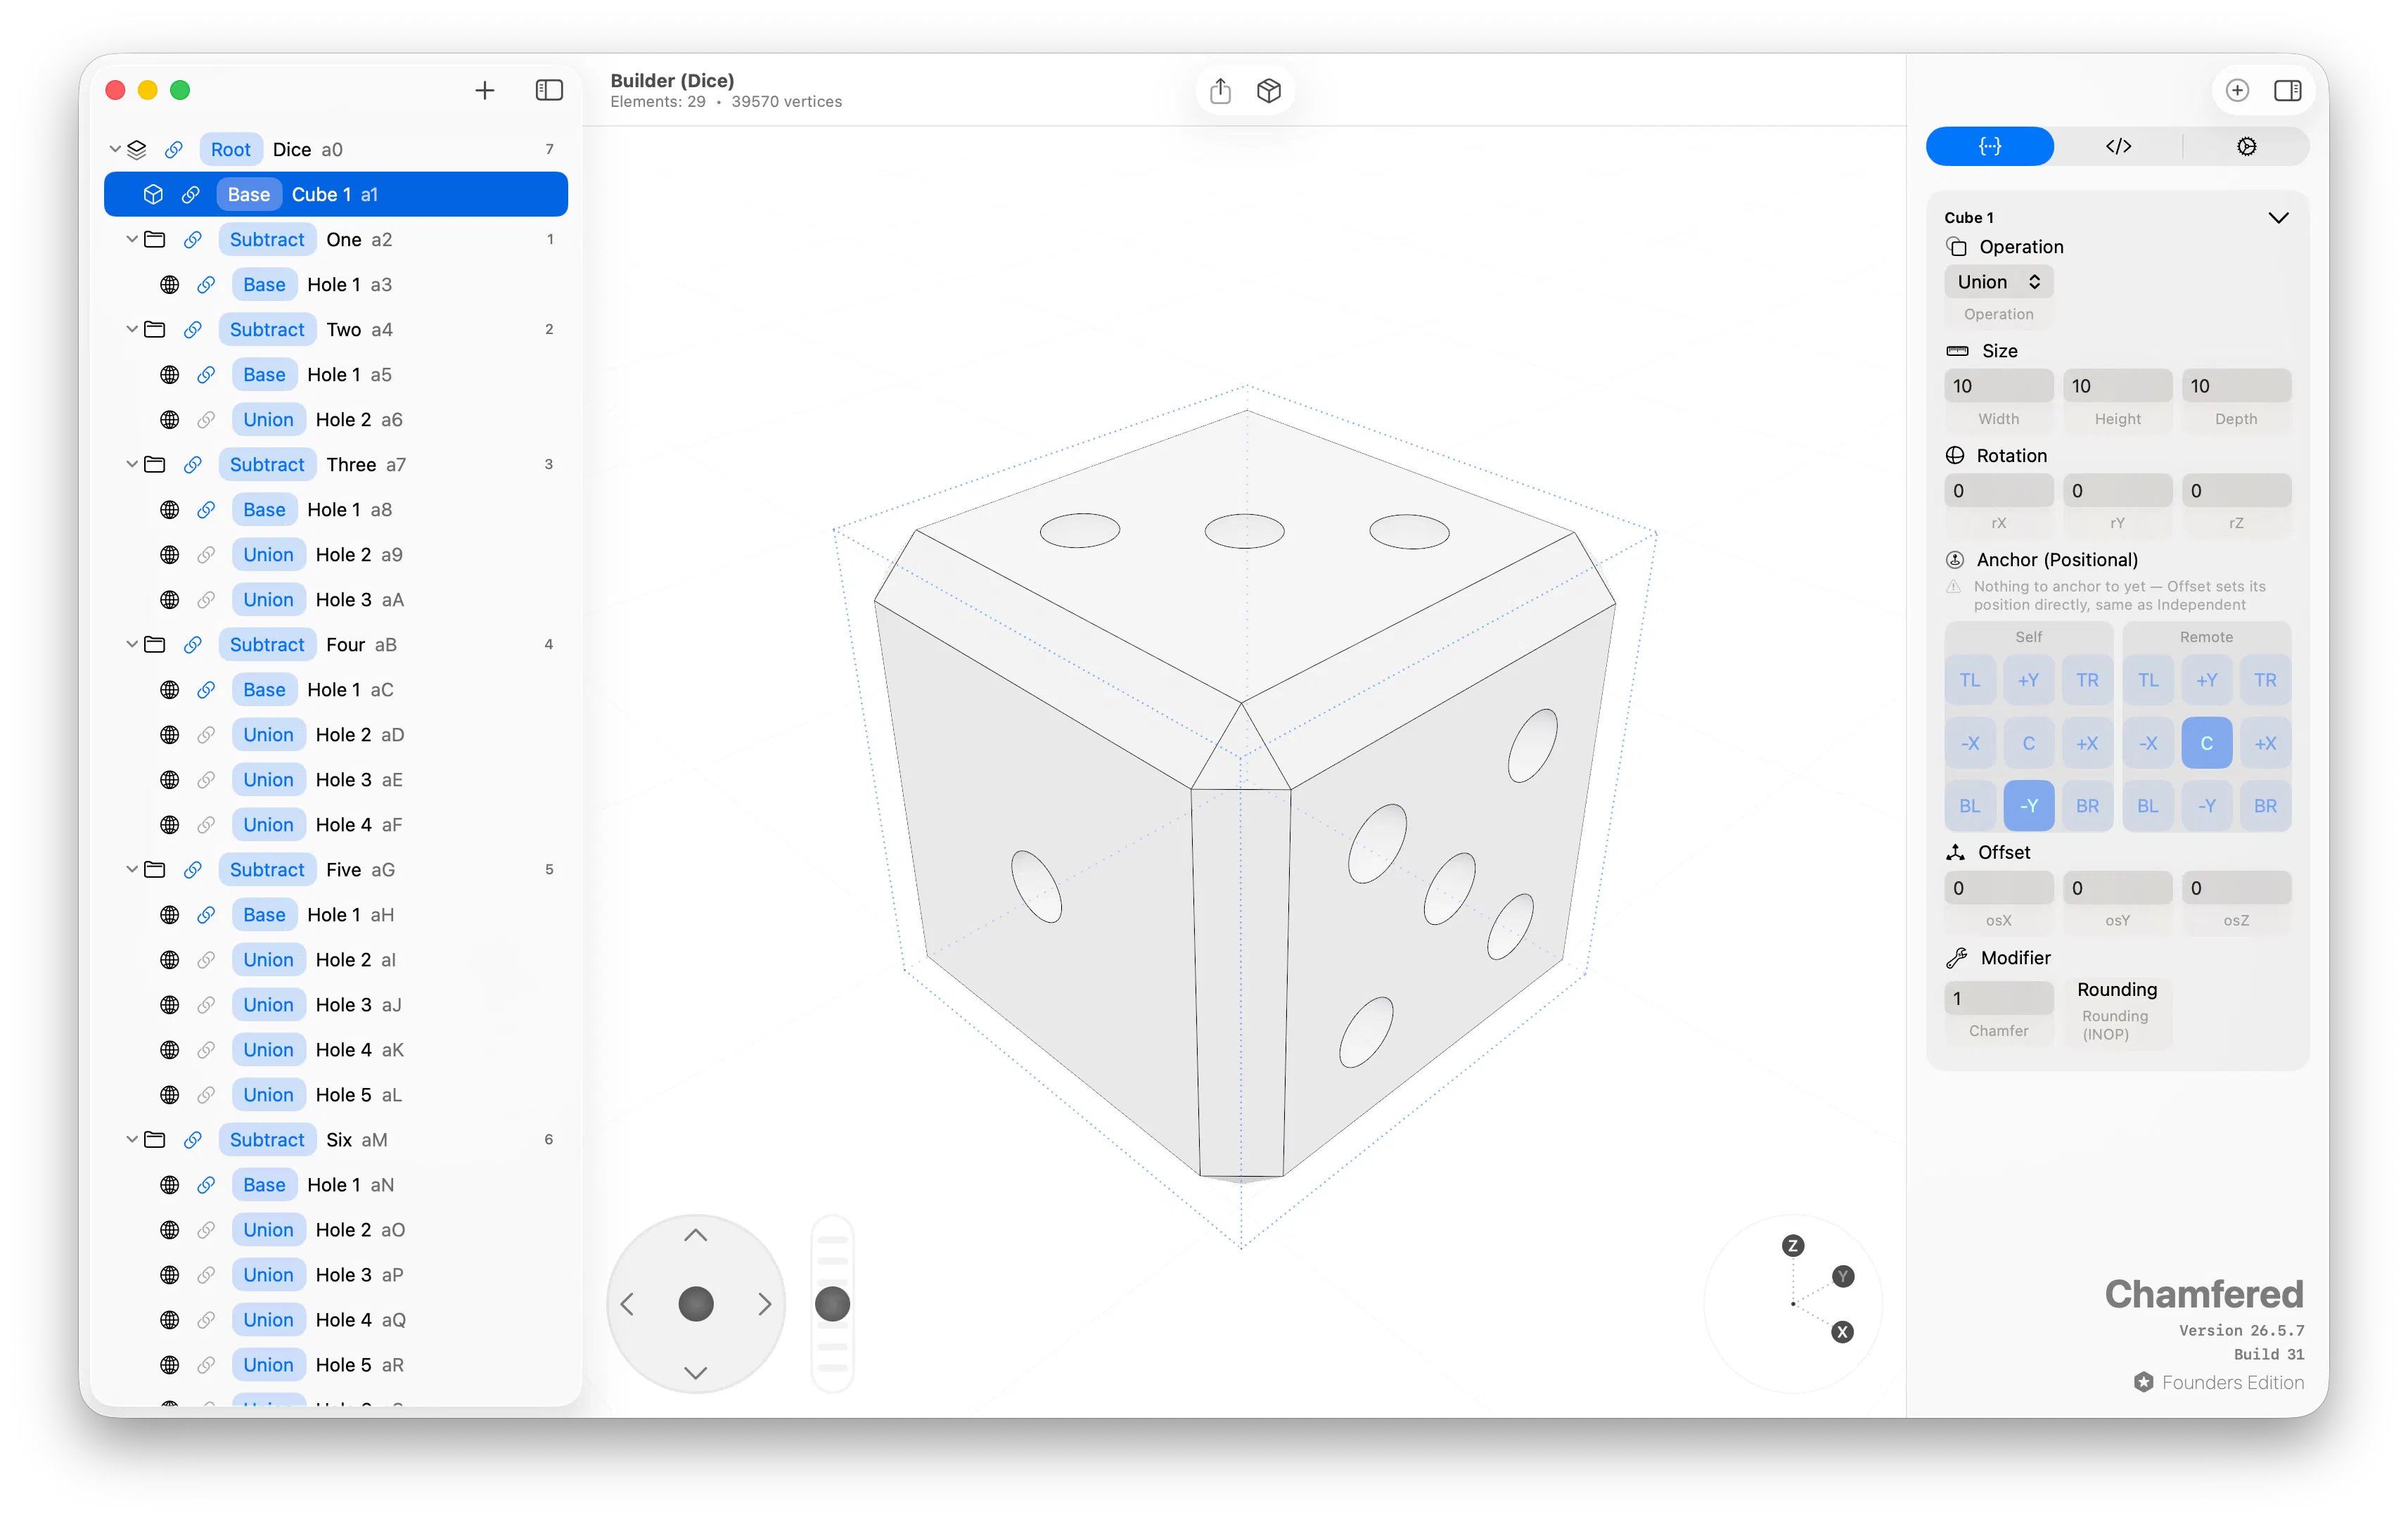Click the Chamfer value field
This screenshot has height=1522, width=2408.
pyautogui.click(x=1998, y=998)
